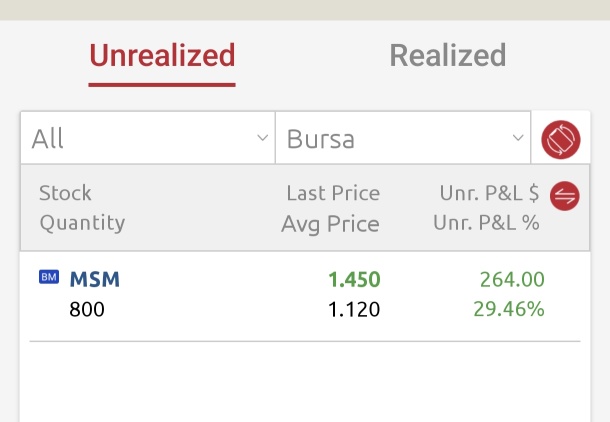610x422 pixels.
Task: Select the 264.00 unrealized profit value
Action: point(512,279)
